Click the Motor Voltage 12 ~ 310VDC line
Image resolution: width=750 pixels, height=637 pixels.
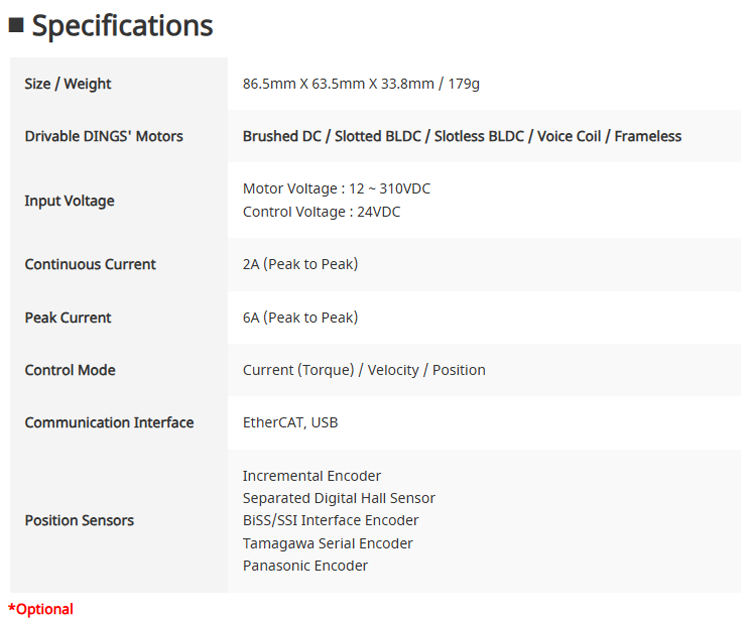click(336, 188)
